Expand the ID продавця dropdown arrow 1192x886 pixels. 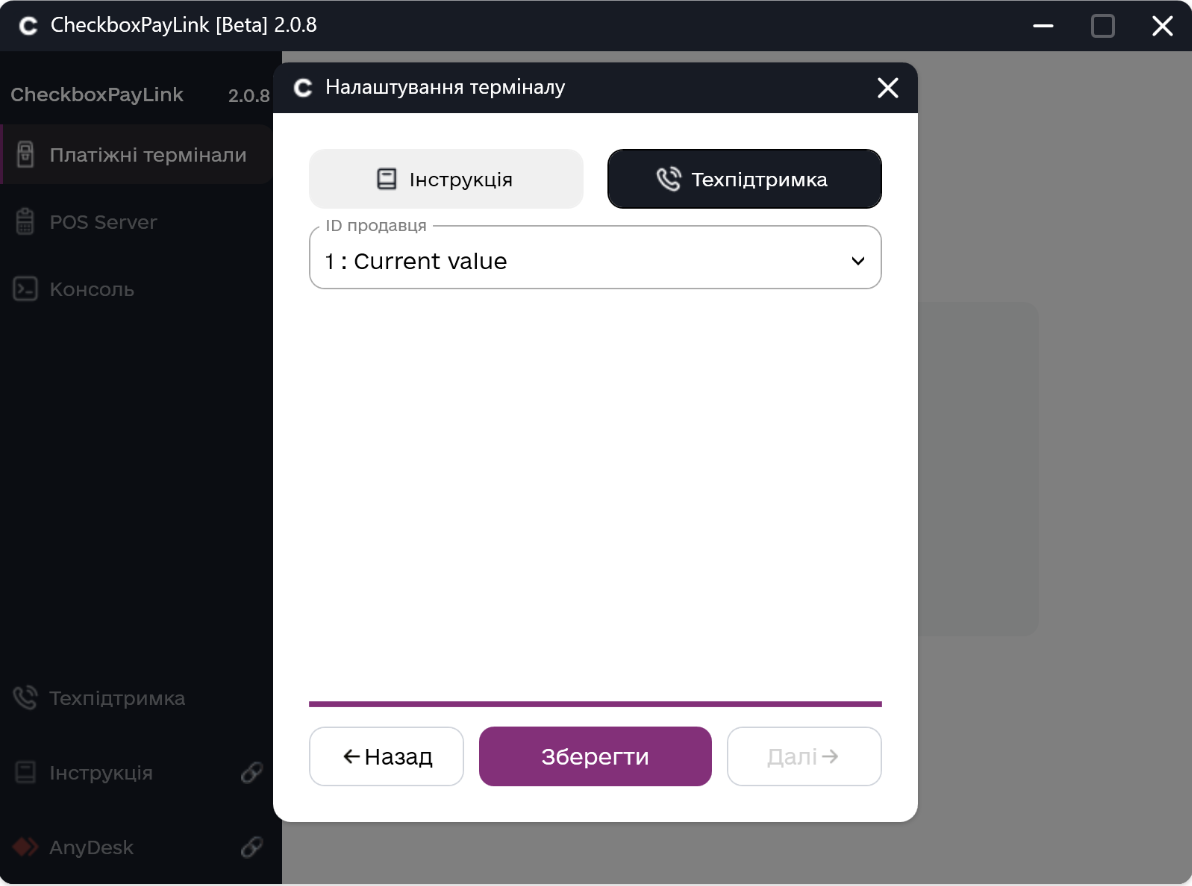tap(857, 261)
